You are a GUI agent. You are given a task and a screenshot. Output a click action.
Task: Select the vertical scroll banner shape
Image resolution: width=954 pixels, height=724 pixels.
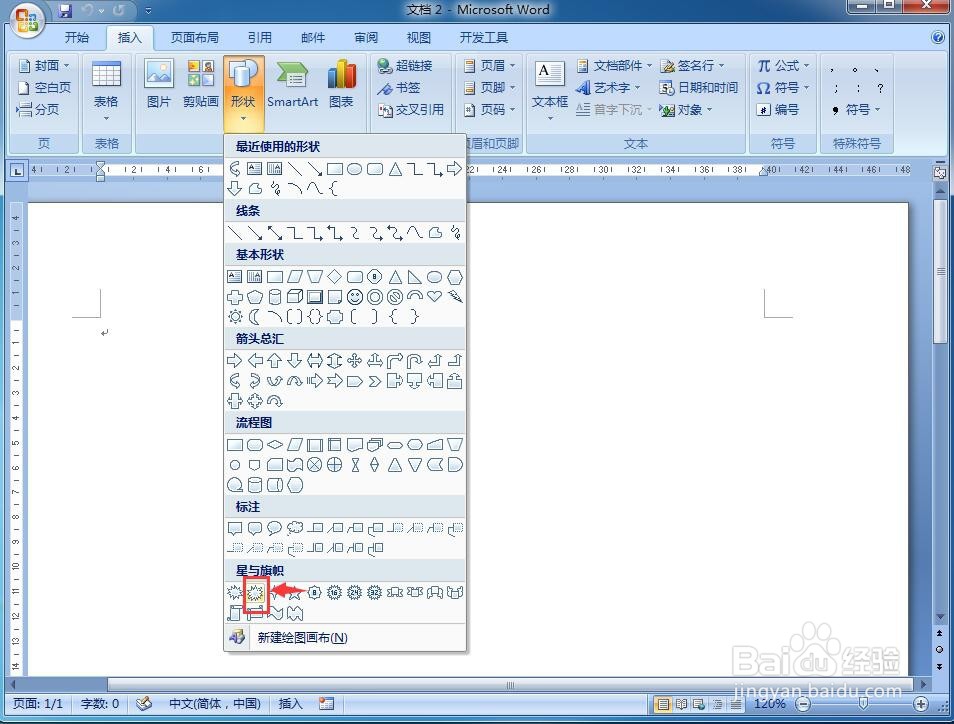tap(235, 613)
